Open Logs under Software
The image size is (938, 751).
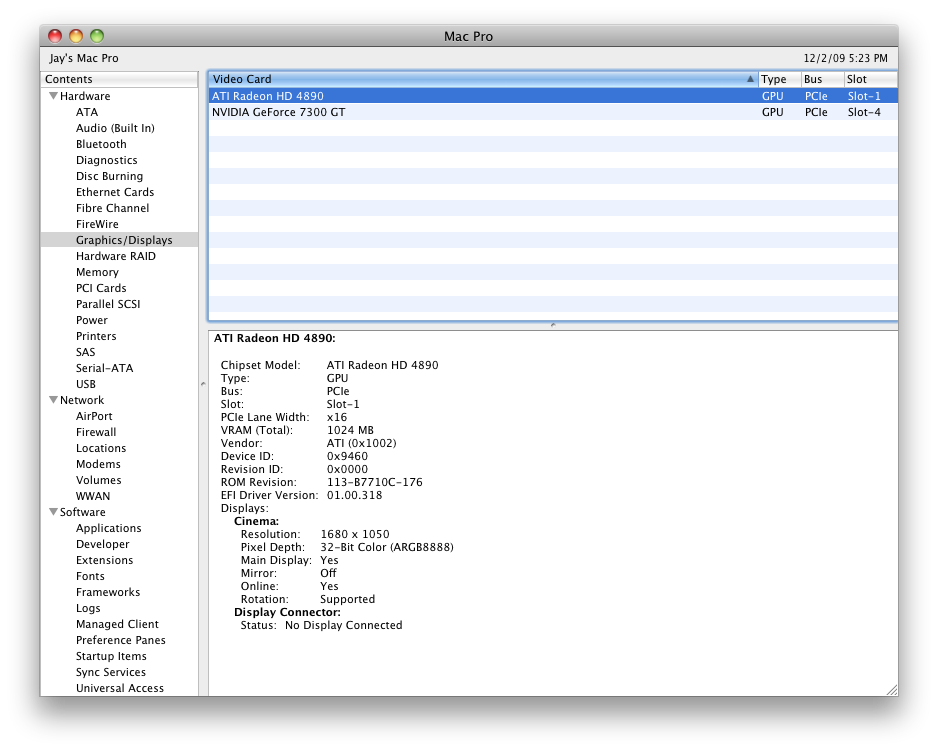point(88,608)
